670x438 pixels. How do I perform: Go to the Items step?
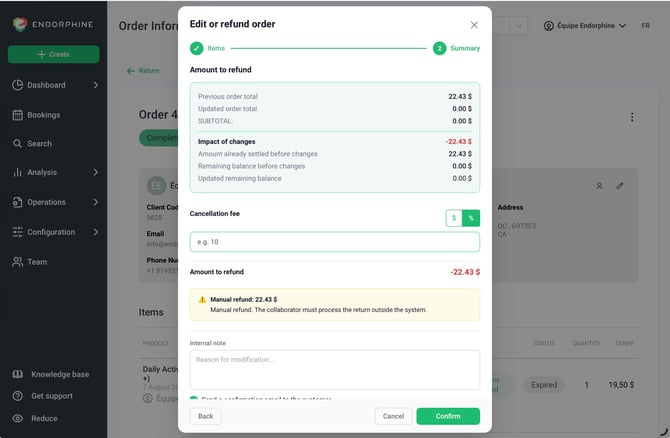coord(208,48)
